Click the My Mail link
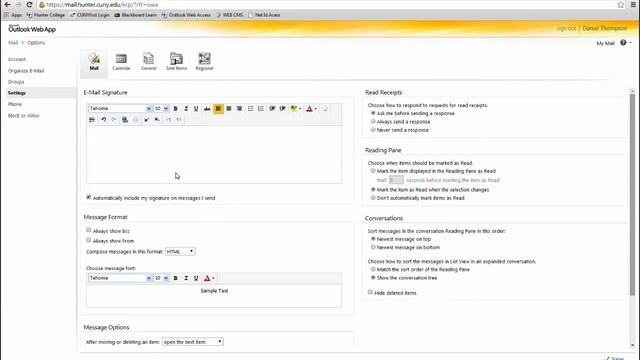Screen dimensions: 640x360 click(605, 43)
